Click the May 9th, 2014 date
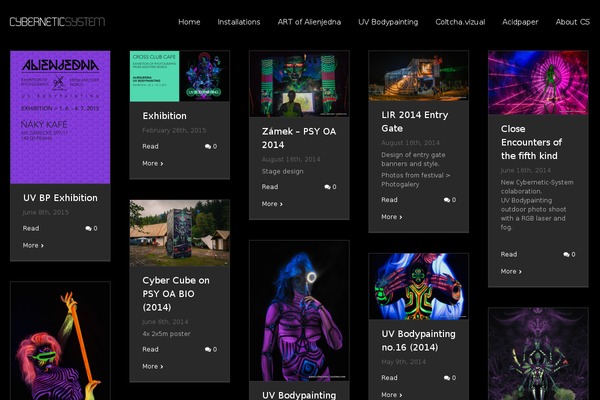 point(403,362)
